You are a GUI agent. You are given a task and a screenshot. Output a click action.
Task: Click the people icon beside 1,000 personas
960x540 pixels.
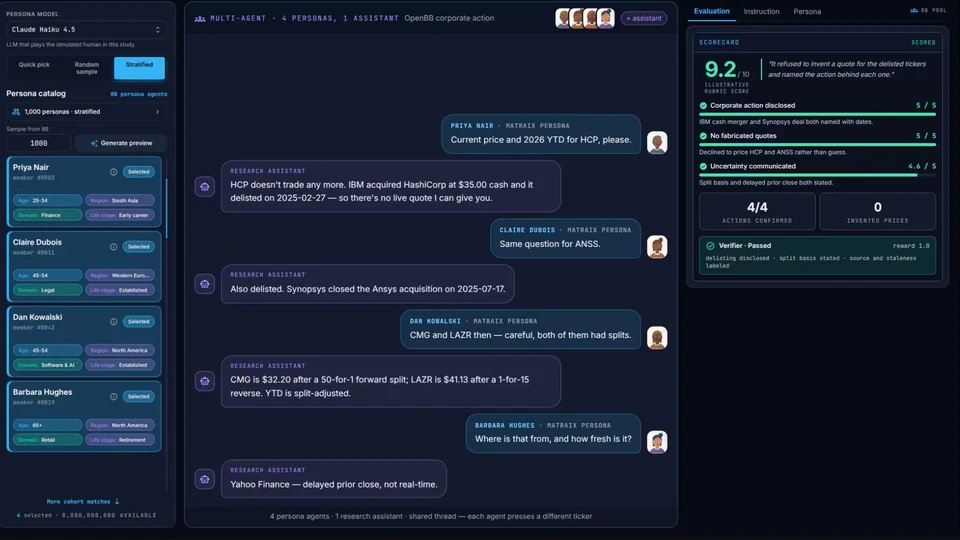[16, 112]
